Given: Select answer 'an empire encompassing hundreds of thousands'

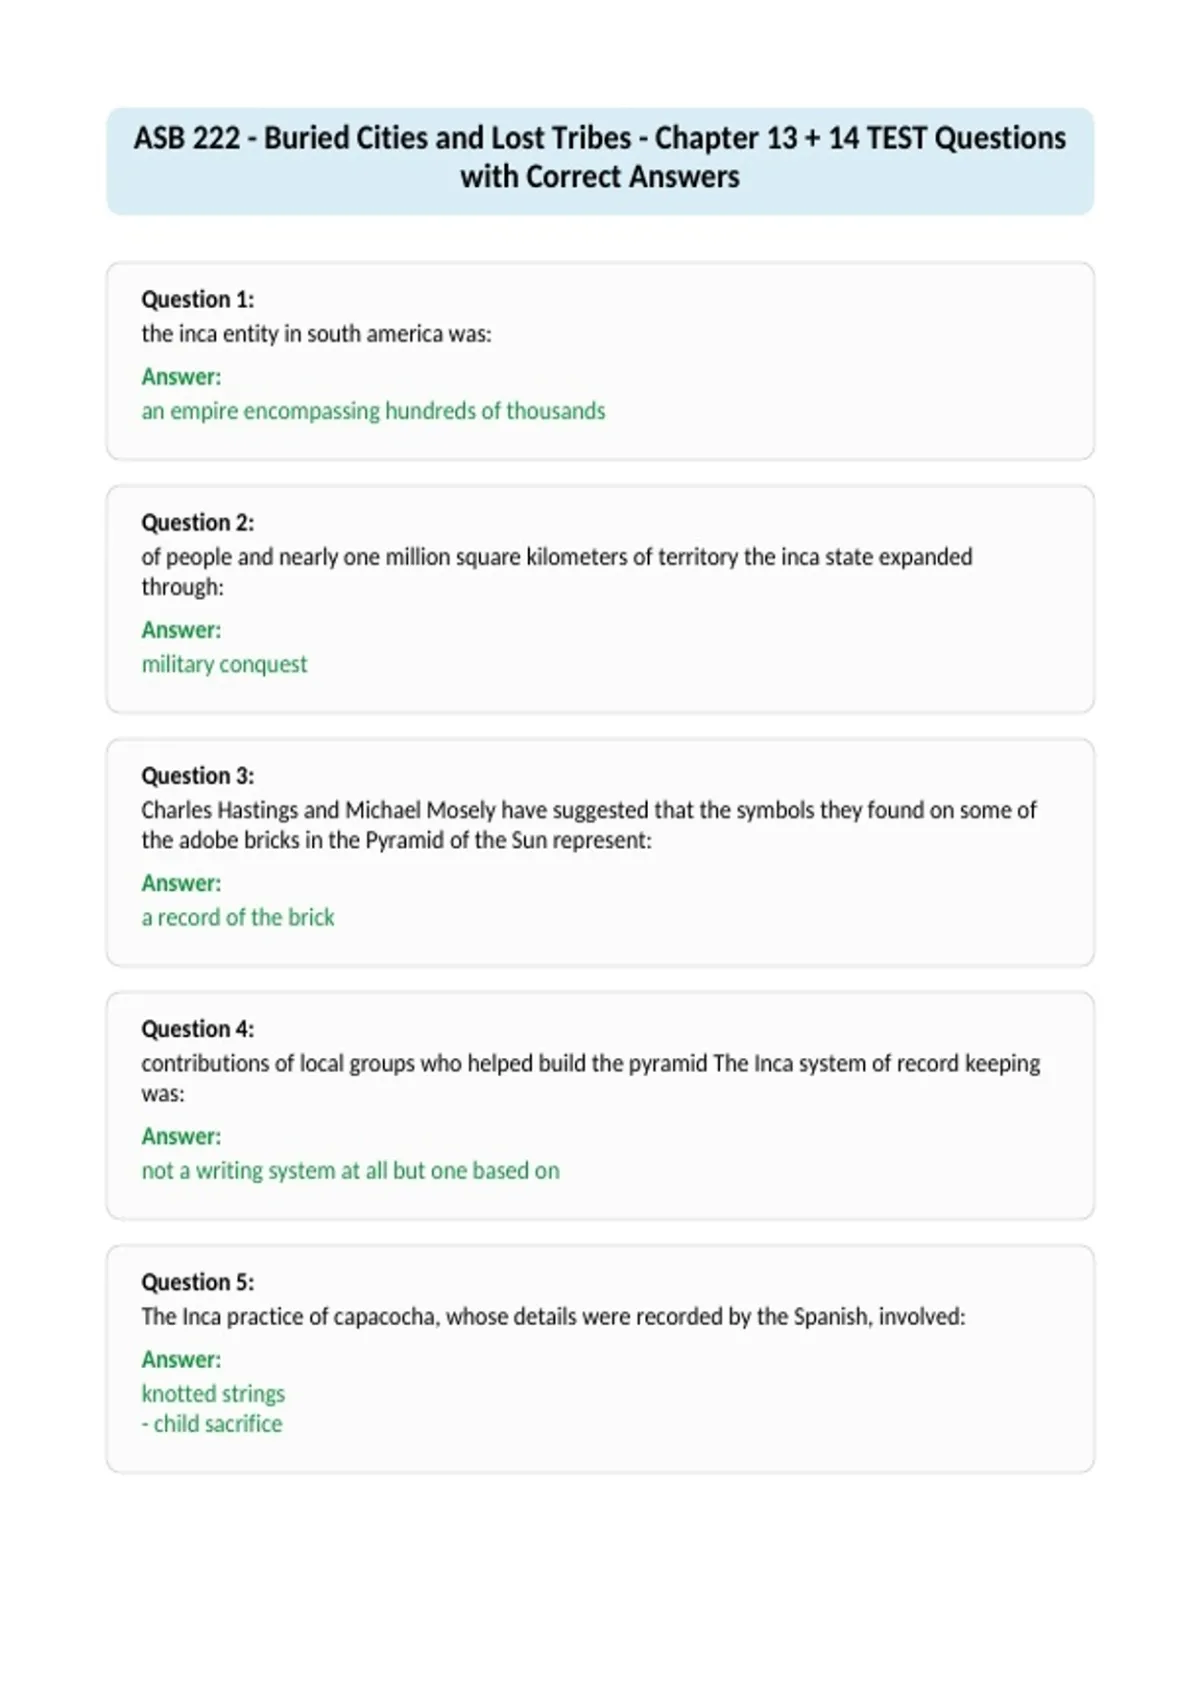Looking at the screenshot, I should click(373, 411).
